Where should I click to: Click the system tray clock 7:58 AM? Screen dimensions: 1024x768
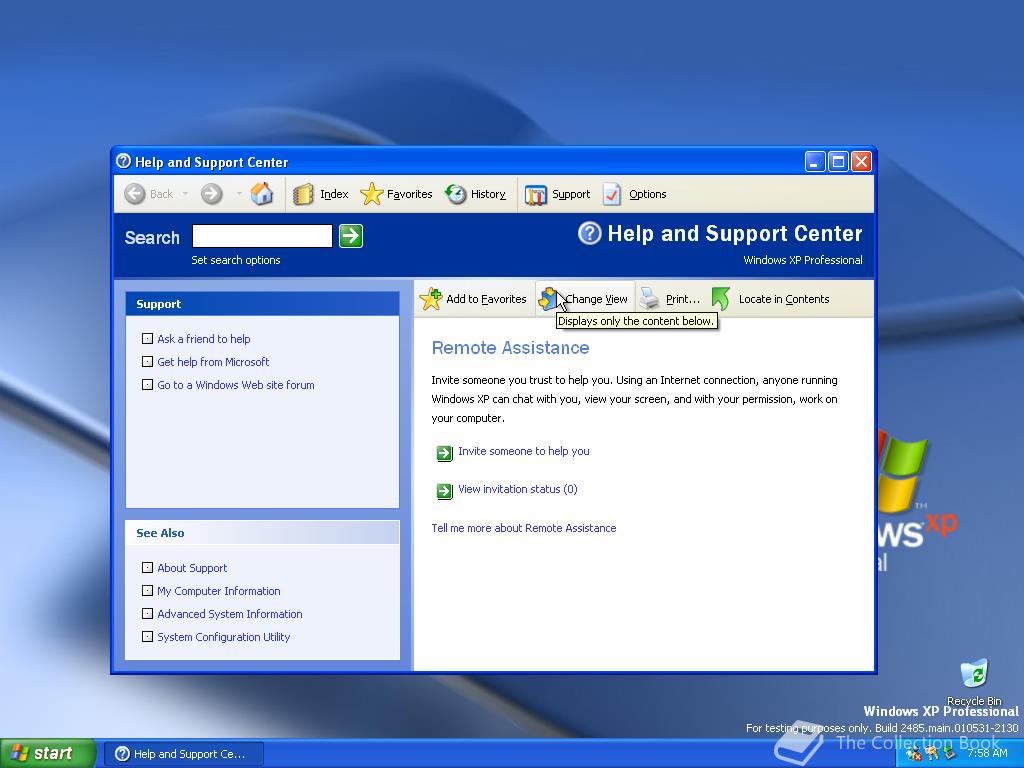[987, 753]
